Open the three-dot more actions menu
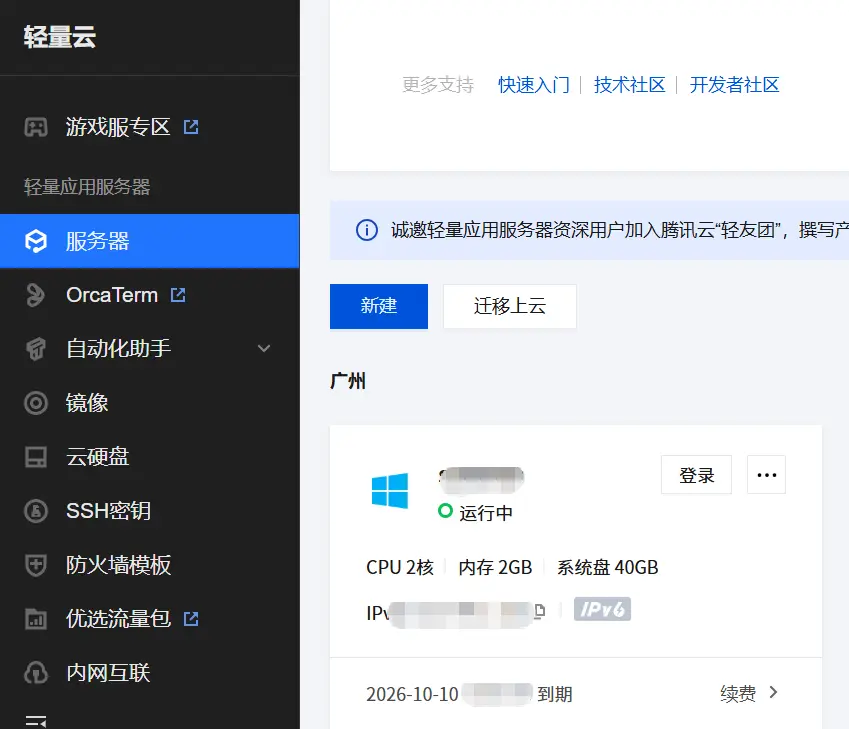This screenshot has width=849, height=729. point(766,475)
